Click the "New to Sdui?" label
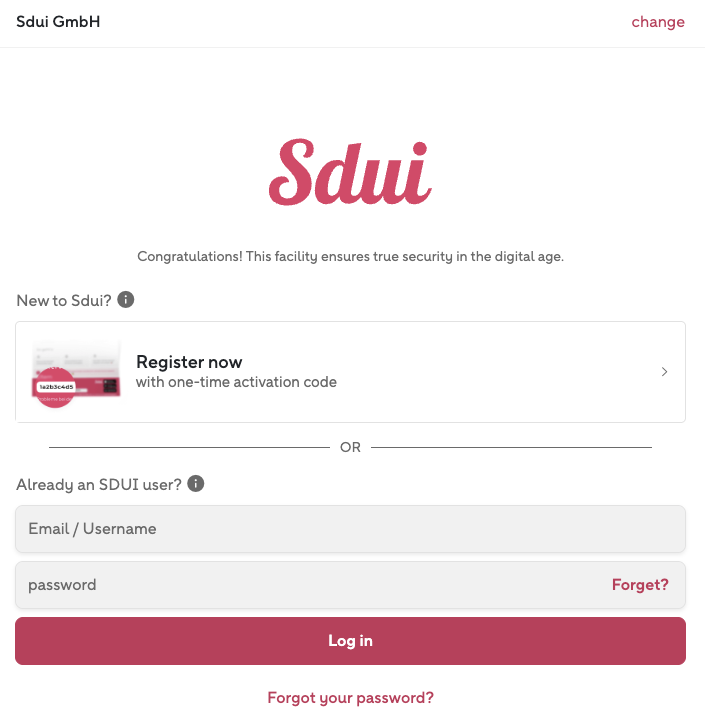This screenshot has height=719, width=705. (64, 300)
